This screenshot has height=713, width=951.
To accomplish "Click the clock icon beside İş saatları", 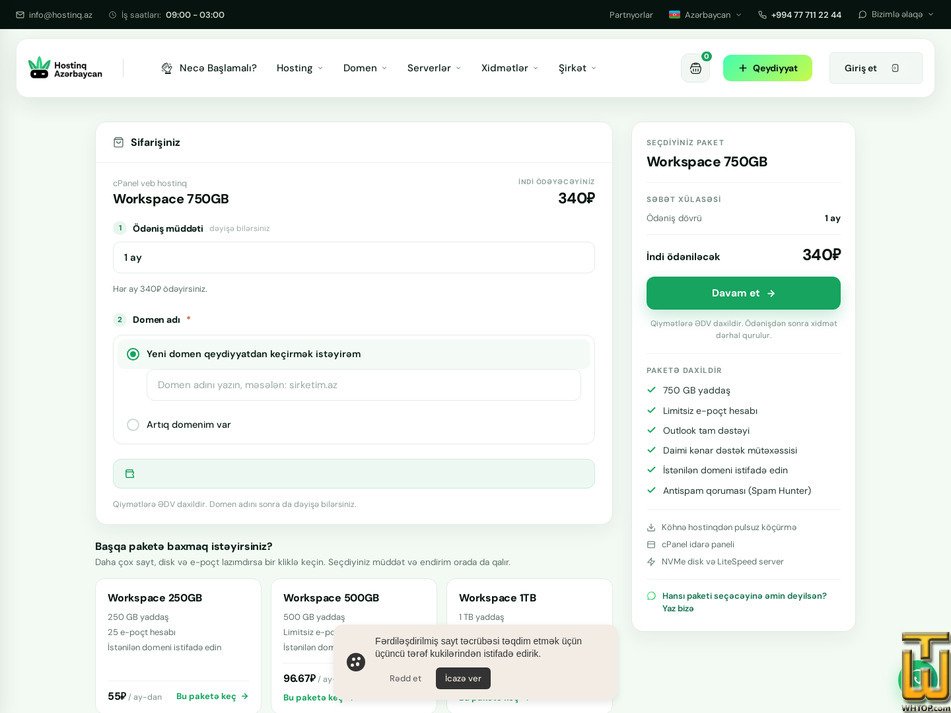I will tap(112, 15).
